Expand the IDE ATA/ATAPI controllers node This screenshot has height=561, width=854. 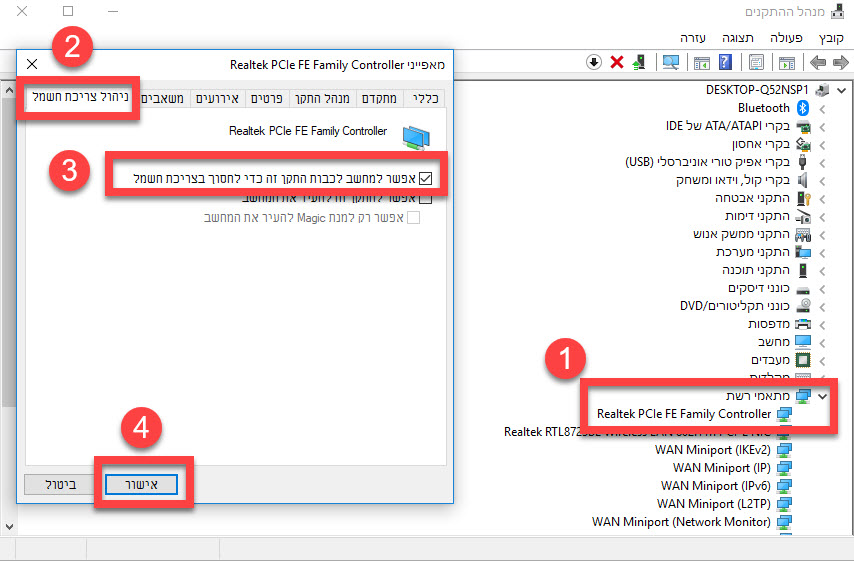coord(822,127)
